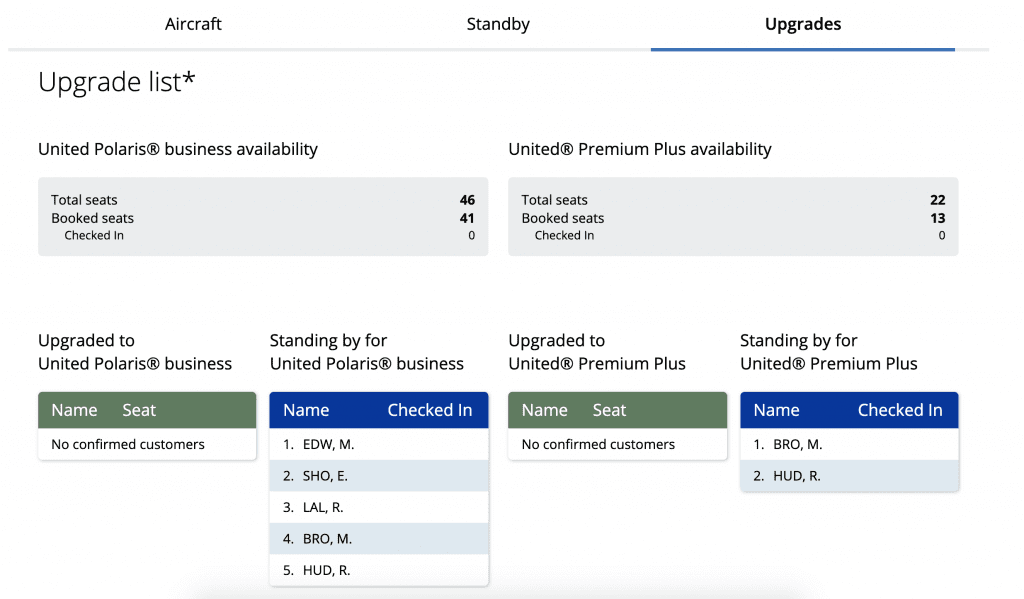1024x599 pixels.
Task: Click No confirmed customers under Polaris upgrades
Action: pos(128,444)
